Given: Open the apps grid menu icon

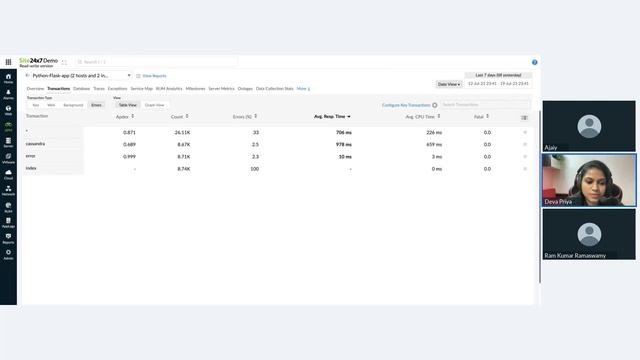Looking at the screenshot, I should pyautogui.click(x=8, y=62).
